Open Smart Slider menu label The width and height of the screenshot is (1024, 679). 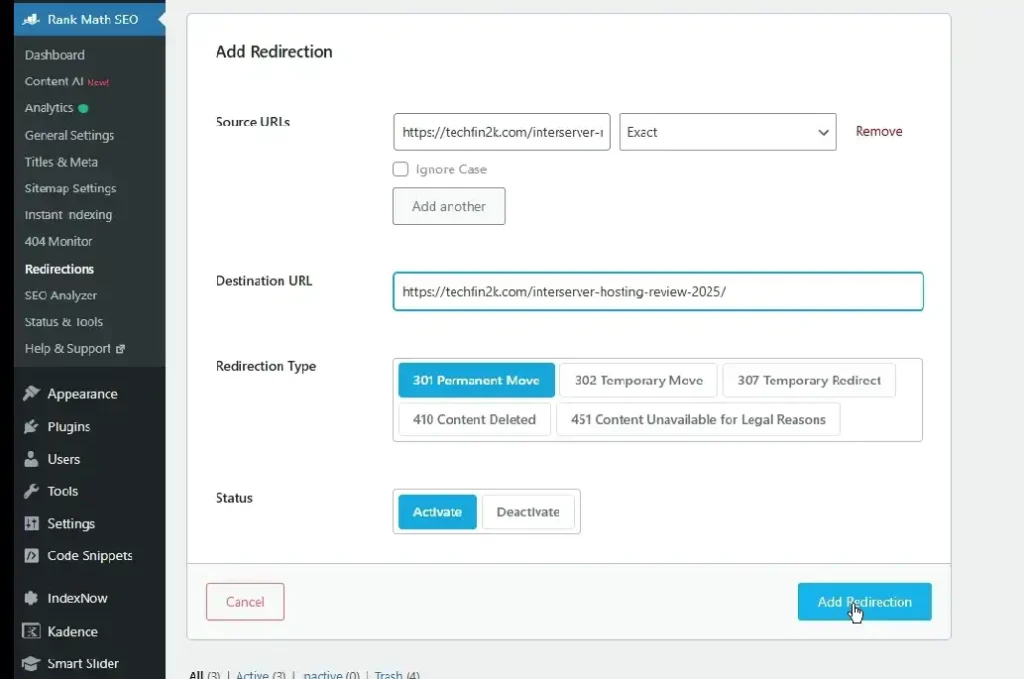tap(83, 663)
